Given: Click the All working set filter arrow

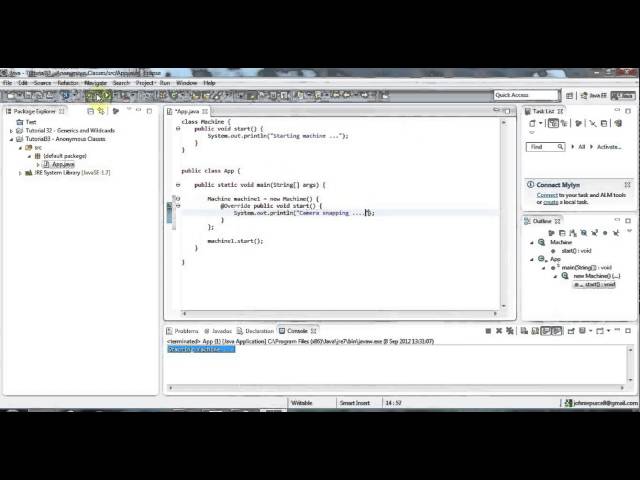Looking at the screenshot, I should [x=573, y=147].
